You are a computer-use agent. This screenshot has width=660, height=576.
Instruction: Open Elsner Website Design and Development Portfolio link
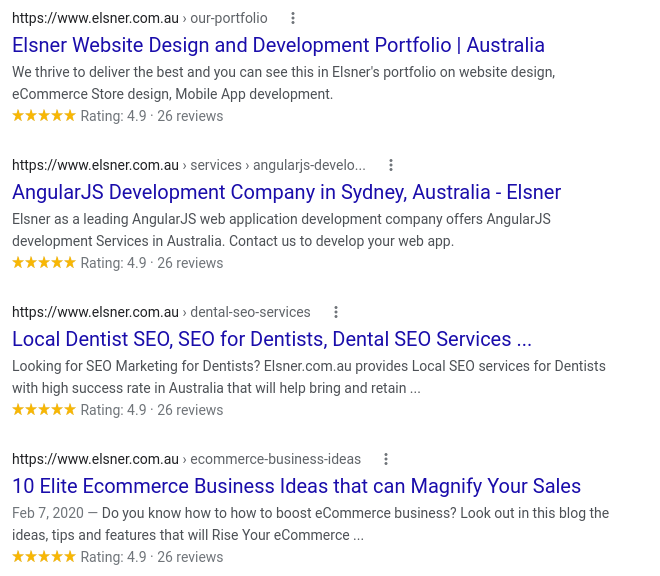[x=278, y=45]
